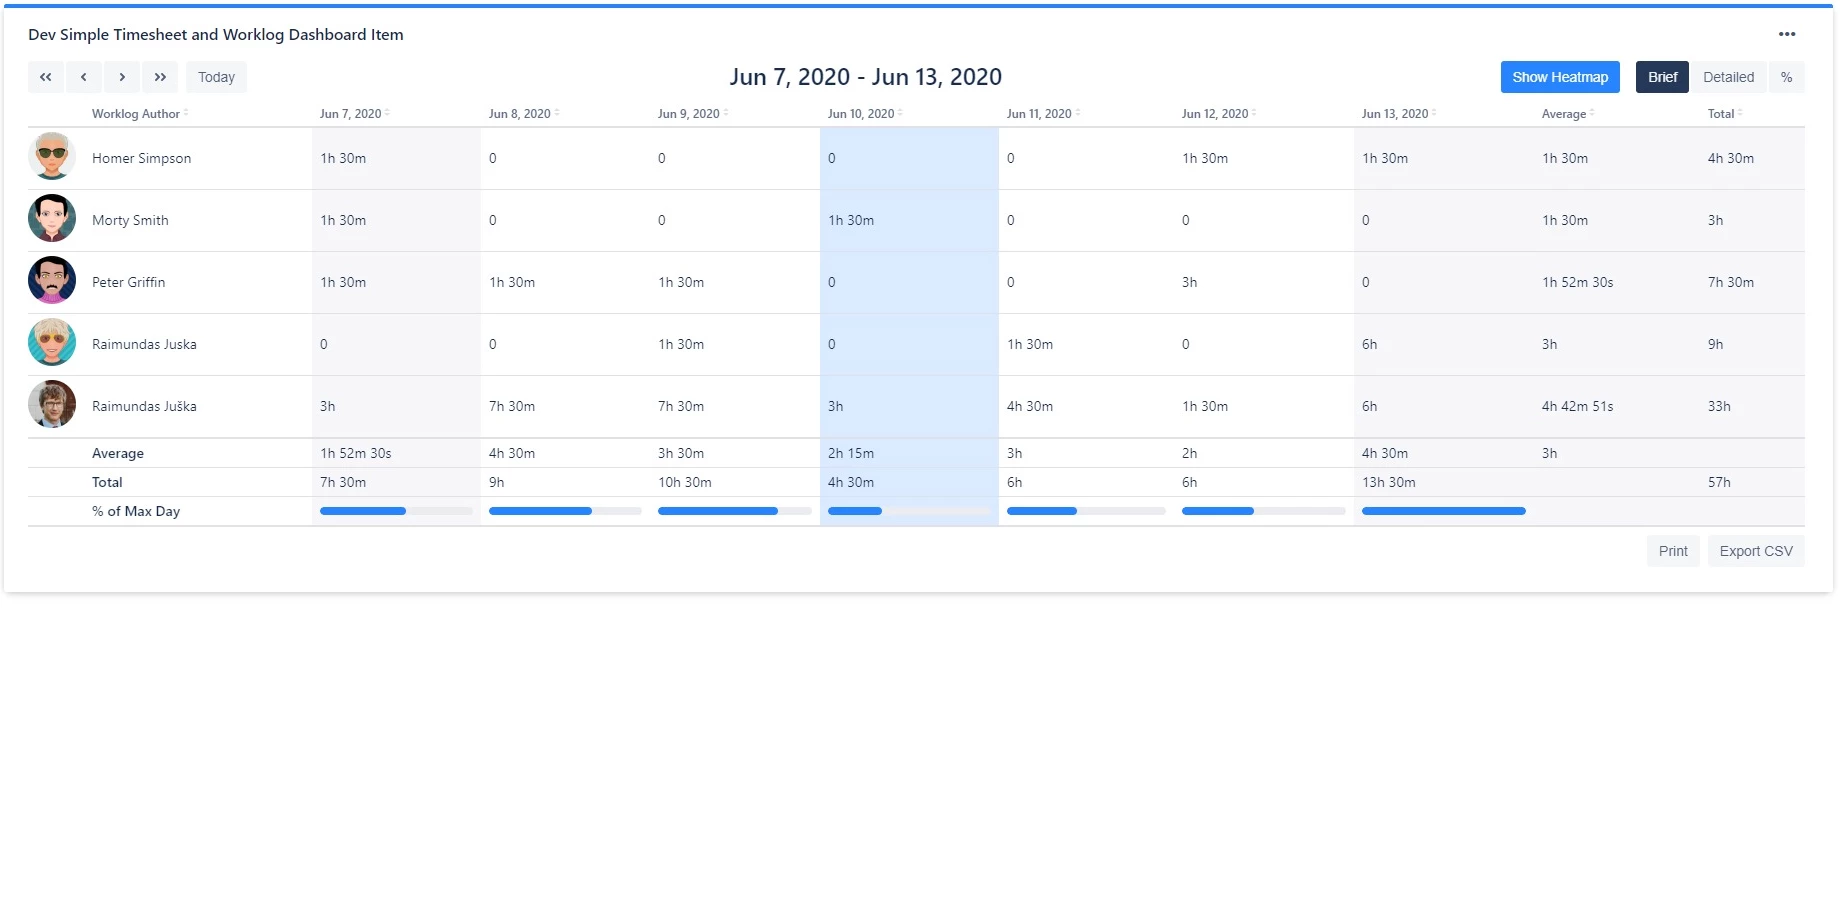Jump forward with double-right arrow
Screen dimensions: 1840x900
(160, 77)
